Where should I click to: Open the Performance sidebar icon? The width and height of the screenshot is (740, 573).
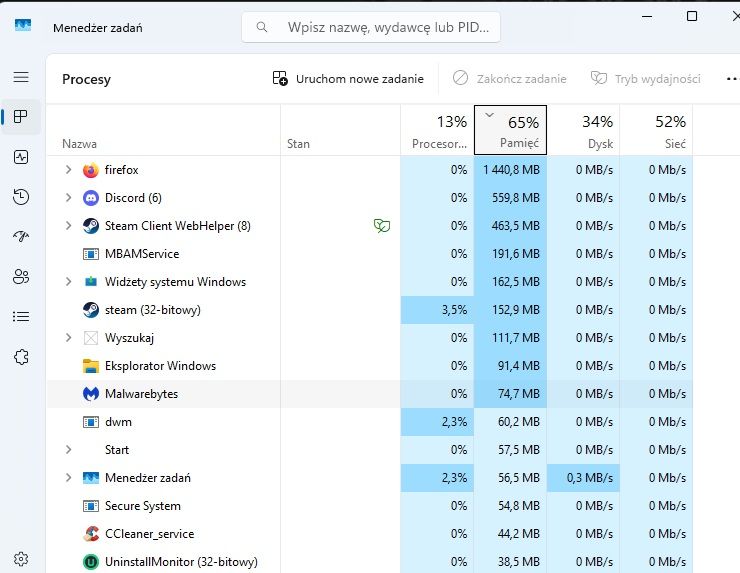pos(21,157)
